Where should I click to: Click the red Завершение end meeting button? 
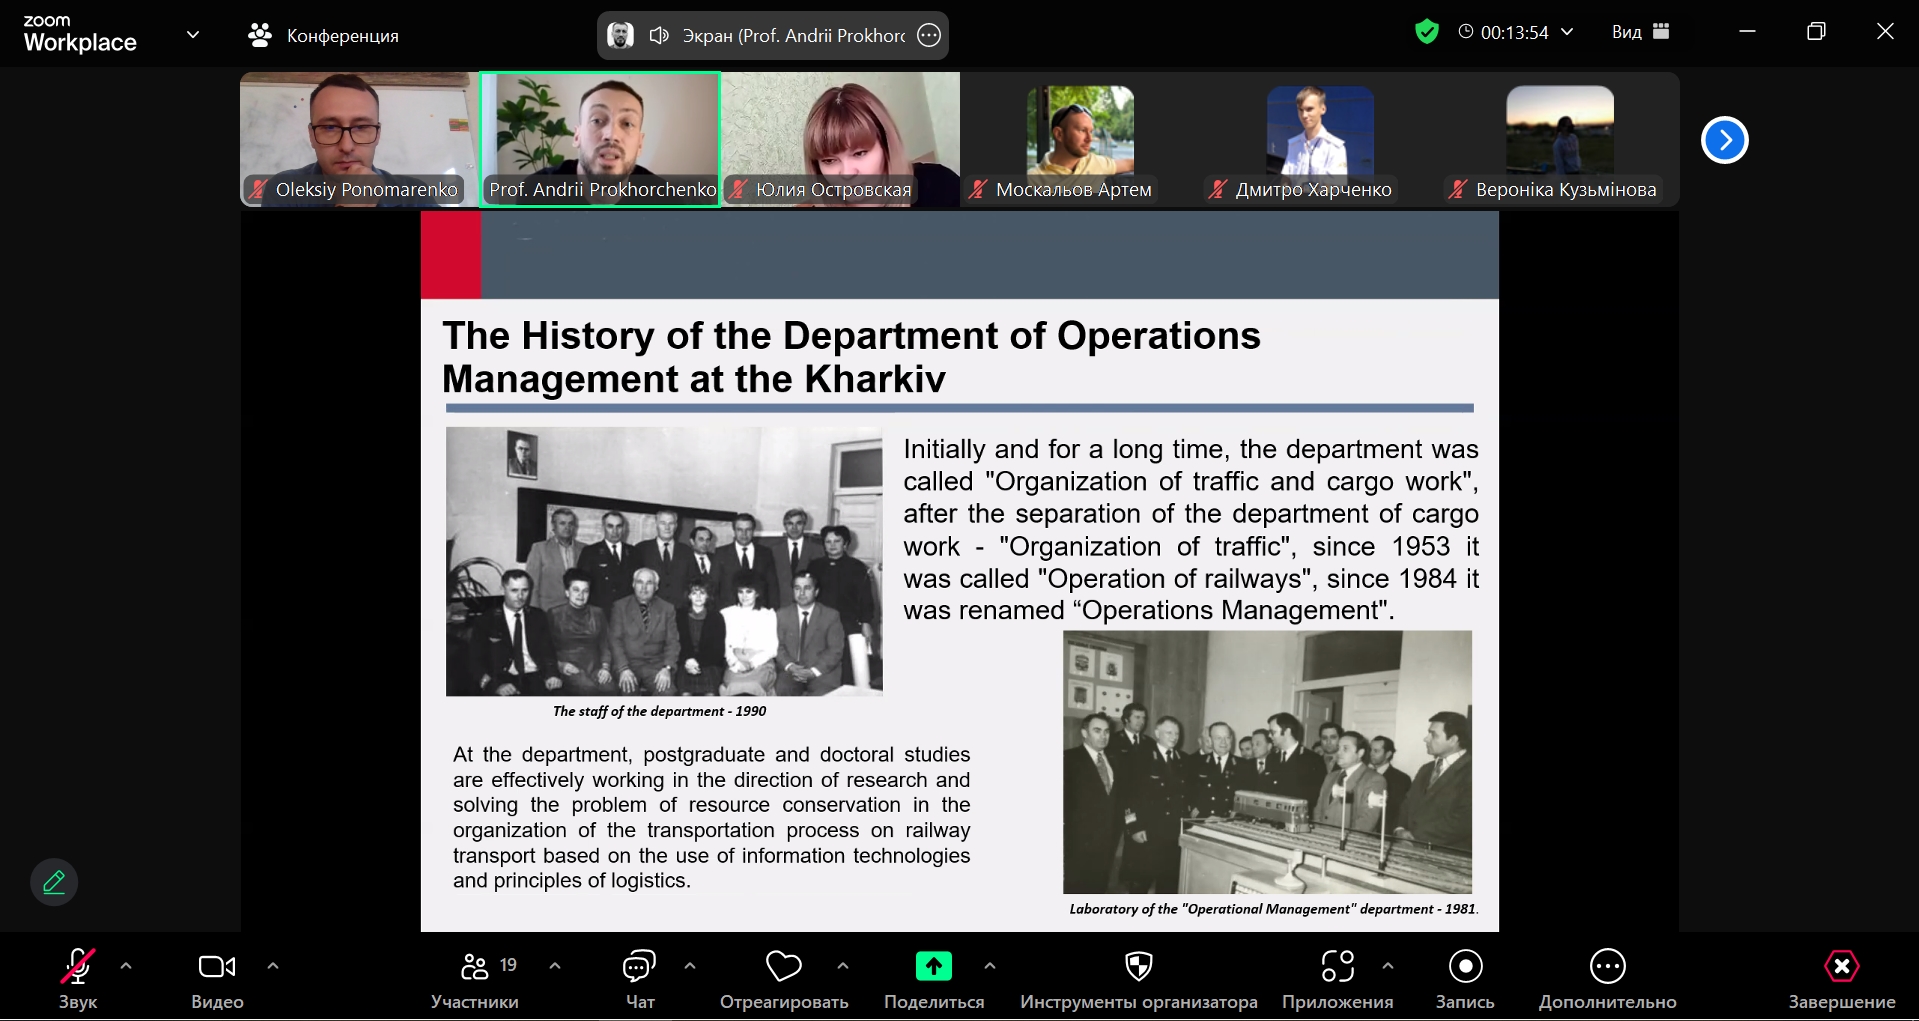coord(1842,979)
